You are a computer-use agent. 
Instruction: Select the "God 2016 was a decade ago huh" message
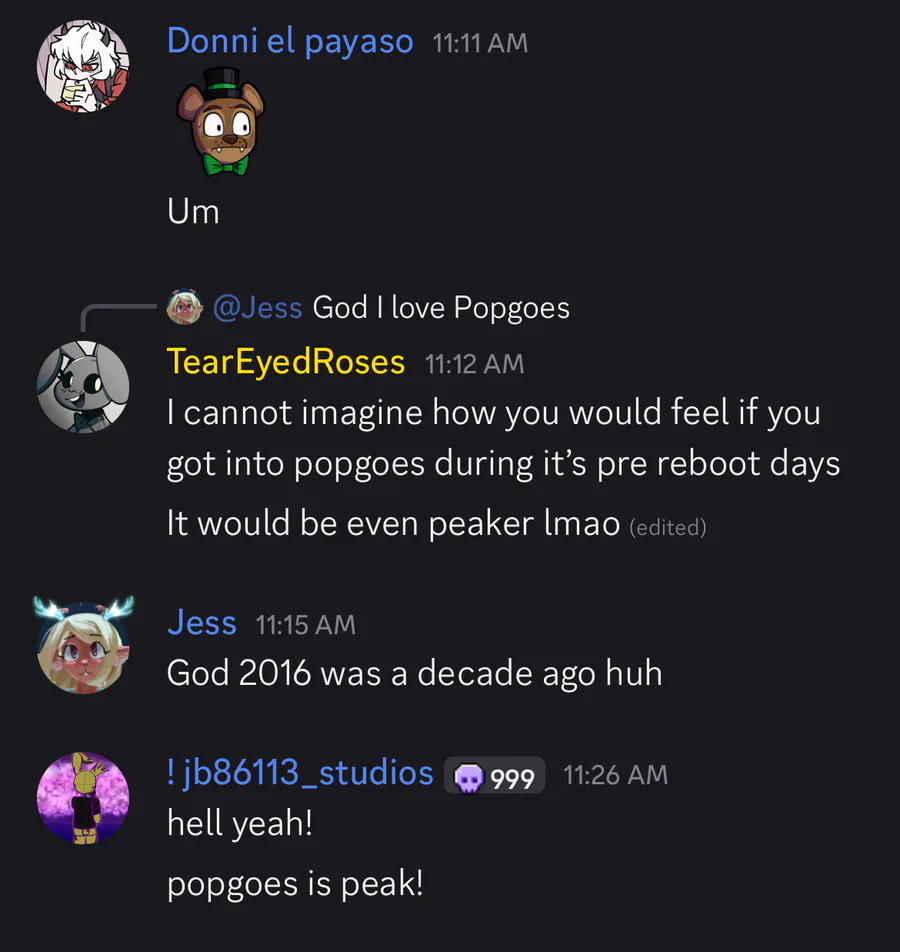pyautogui.click(x=414, y=673)
